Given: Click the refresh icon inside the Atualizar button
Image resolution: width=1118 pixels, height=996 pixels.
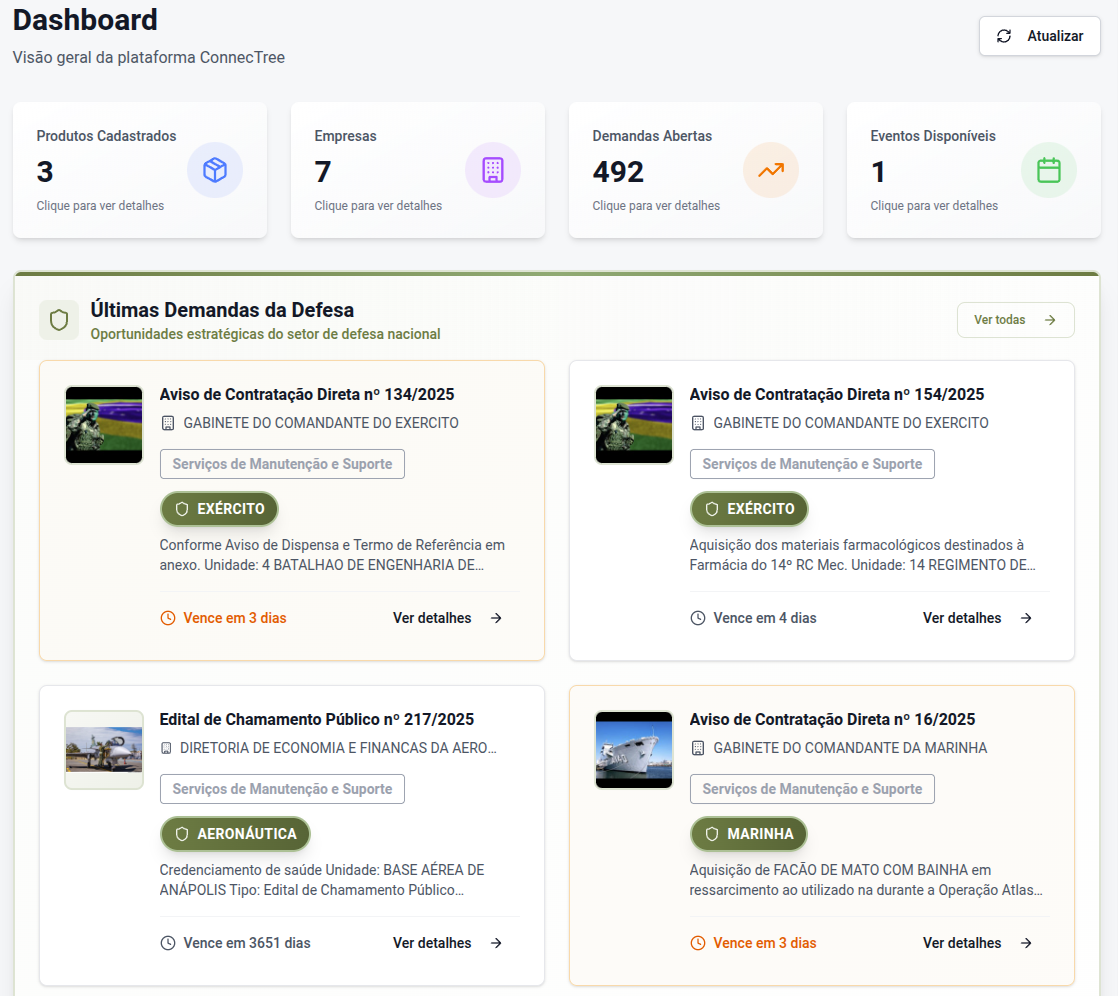Looking at the screenshot, I should point(1003,35).
